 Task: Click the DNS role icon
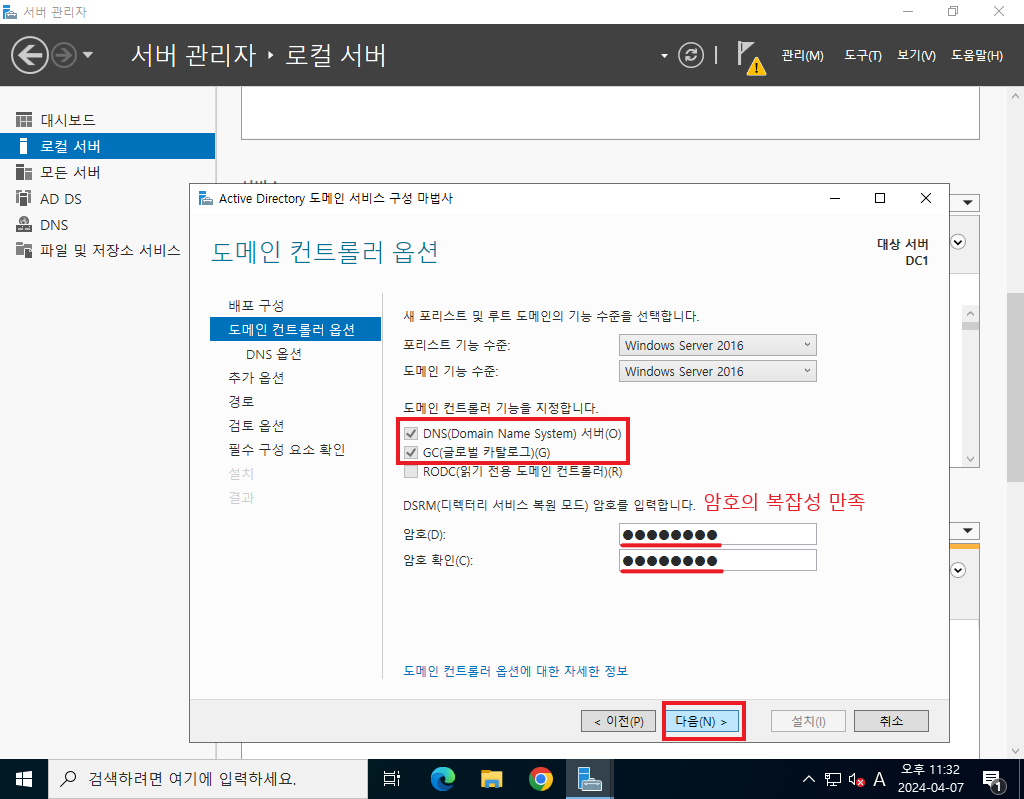click(x=24, y=224)
